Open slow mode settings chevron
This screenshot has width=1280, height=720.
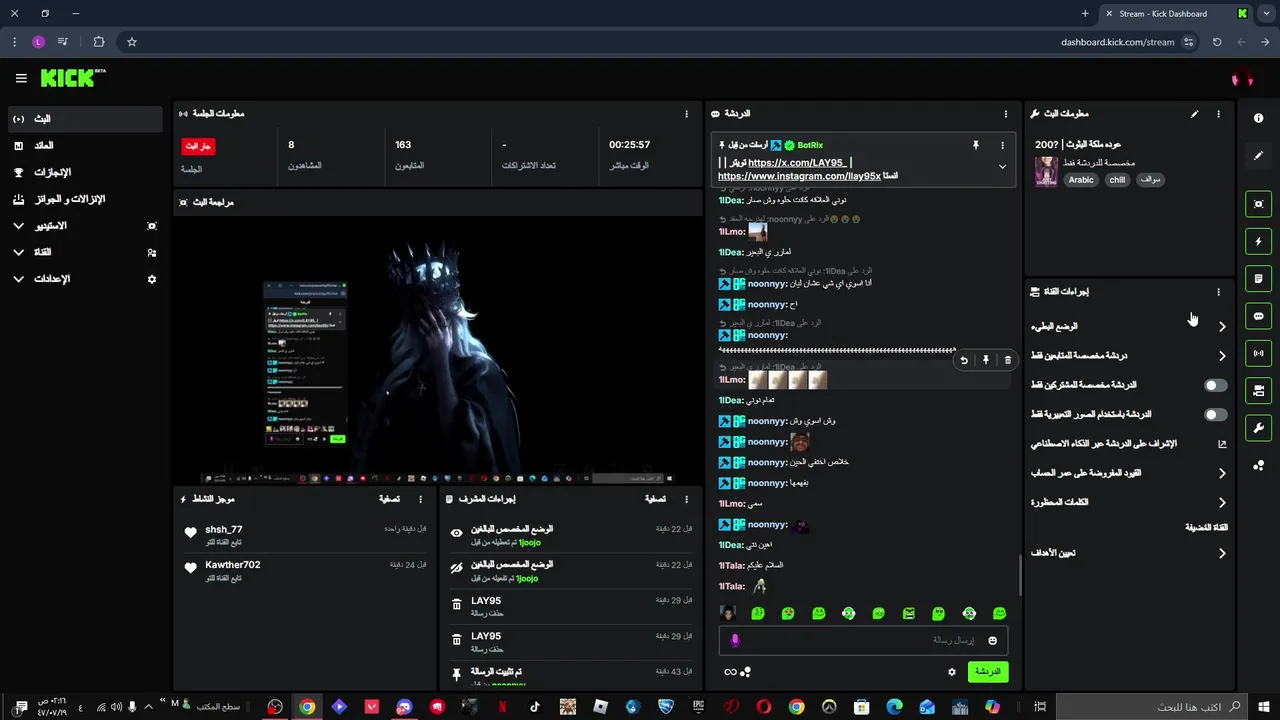pyautogui.click(x=1222, y=327)
